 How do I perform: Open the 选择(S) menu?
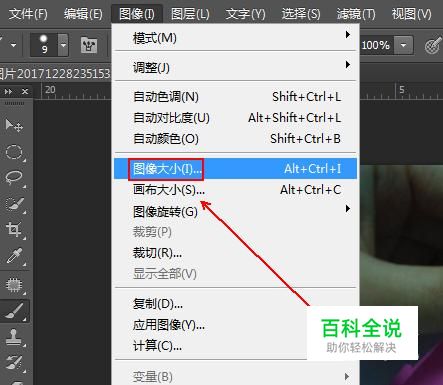pyautogui.click(x=301, y=14)
